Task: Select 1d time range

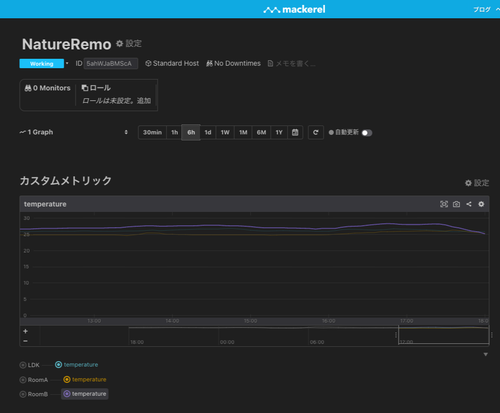Action: click(x=208, y=132)
